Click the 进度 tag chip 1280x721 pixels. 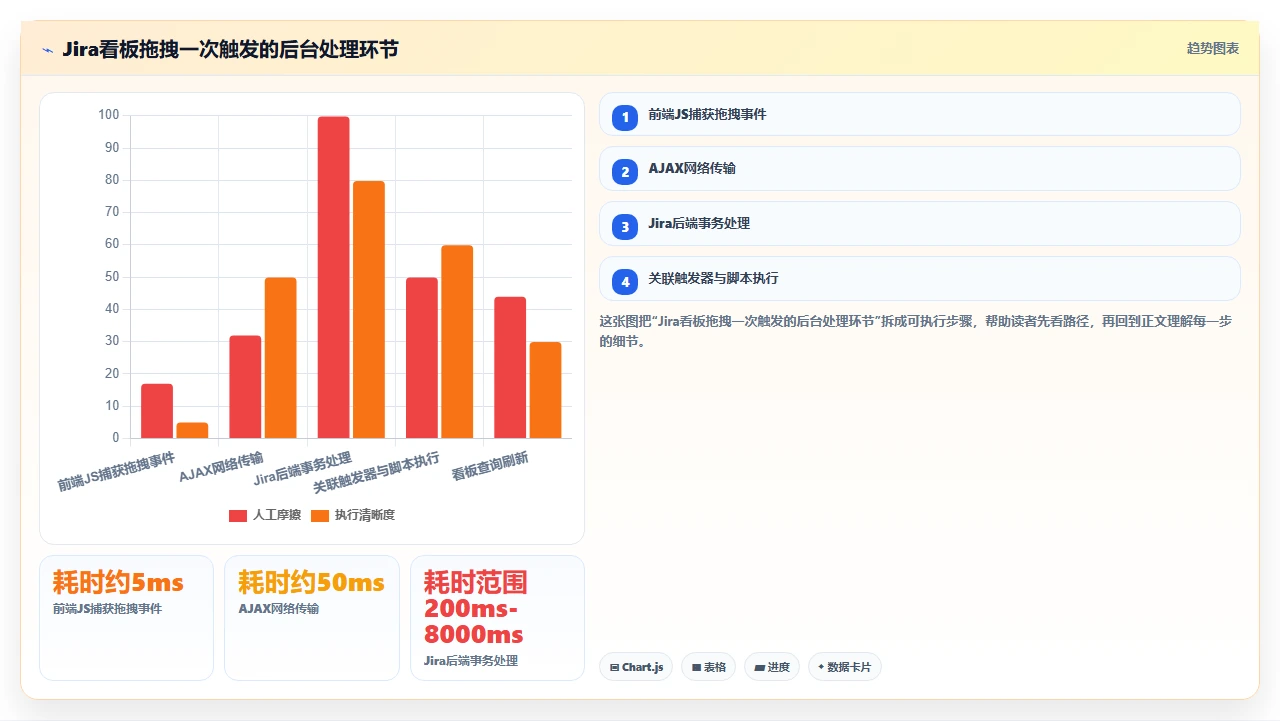click(772, 667)
